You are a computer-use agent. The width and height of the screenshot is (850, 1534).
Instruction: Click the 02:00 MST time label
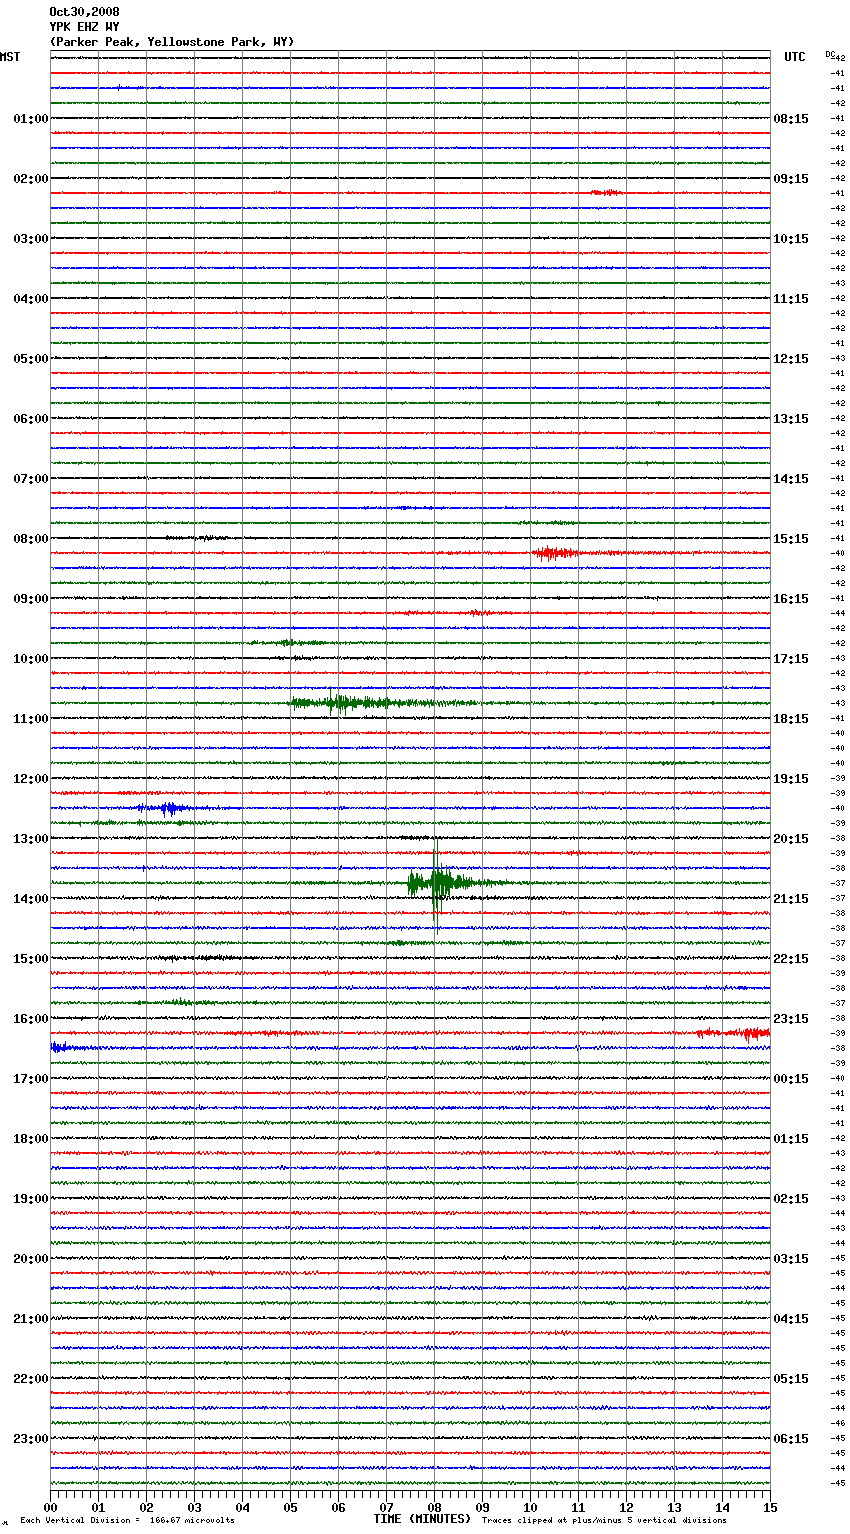point(31,179)
